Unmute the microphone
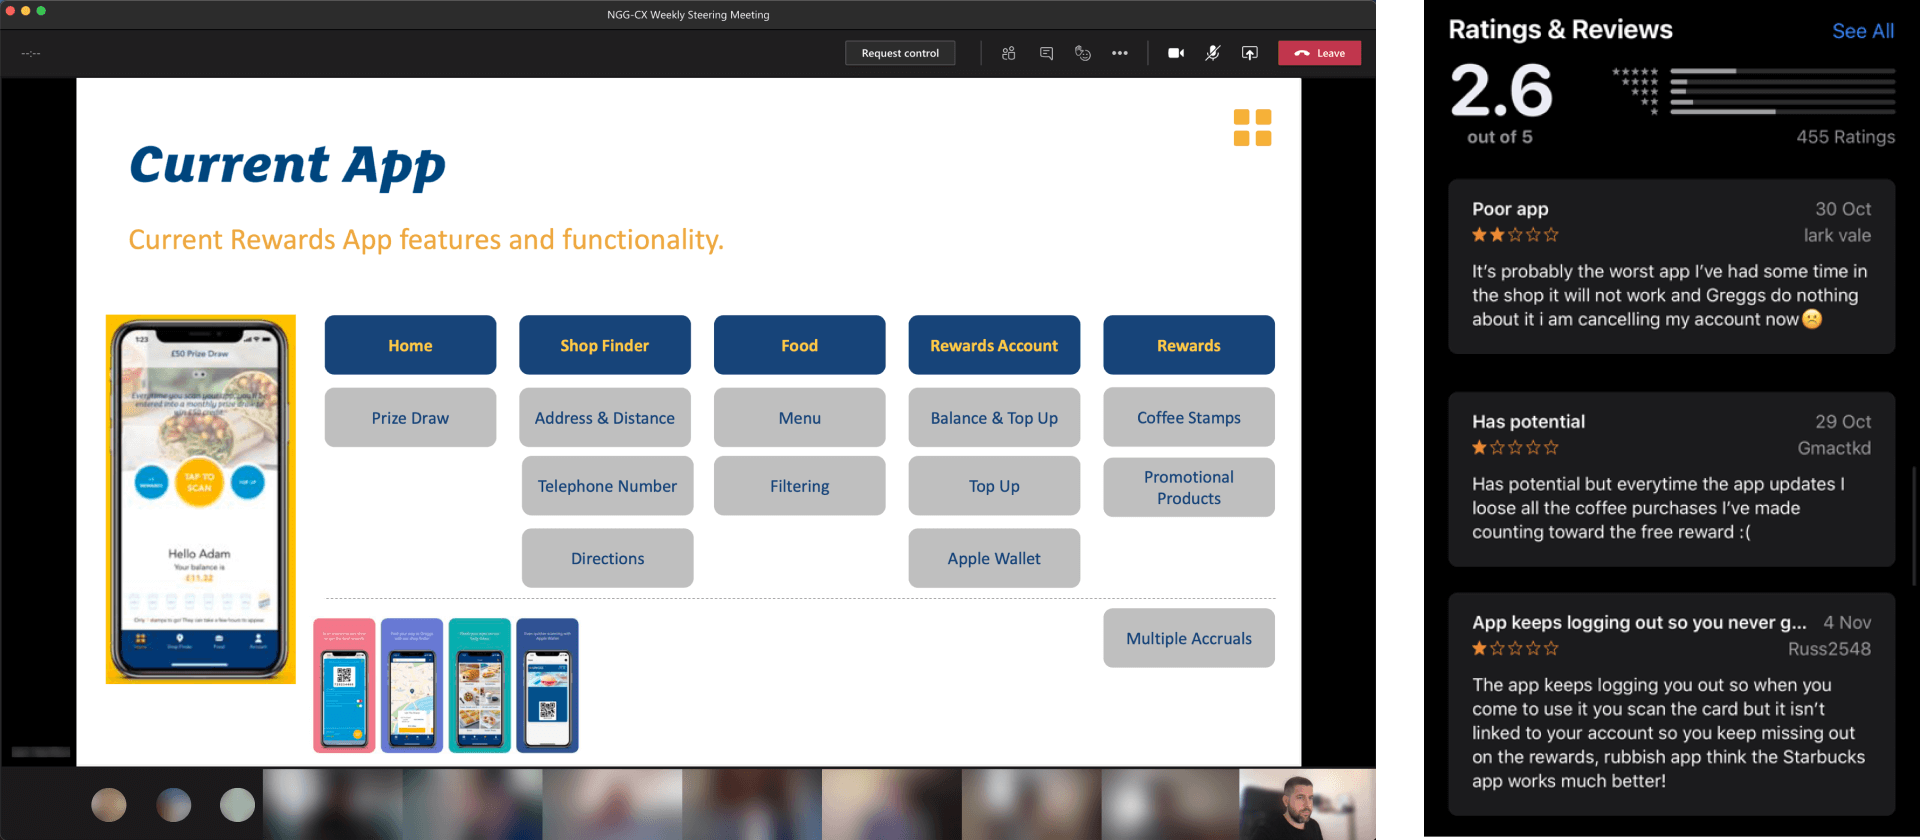The width and height of the screenshot is (1920, 840). pyautogui.click(x=1212, y=53)
